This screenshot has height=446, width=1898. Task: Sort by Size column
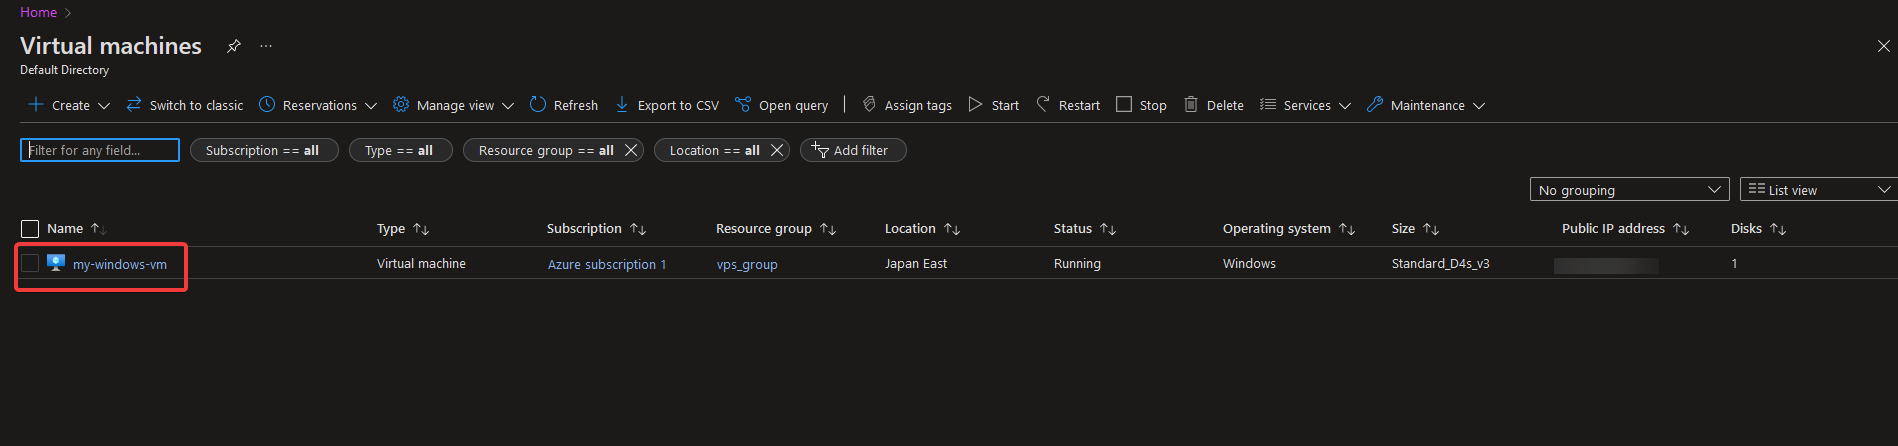(1416, 229)
